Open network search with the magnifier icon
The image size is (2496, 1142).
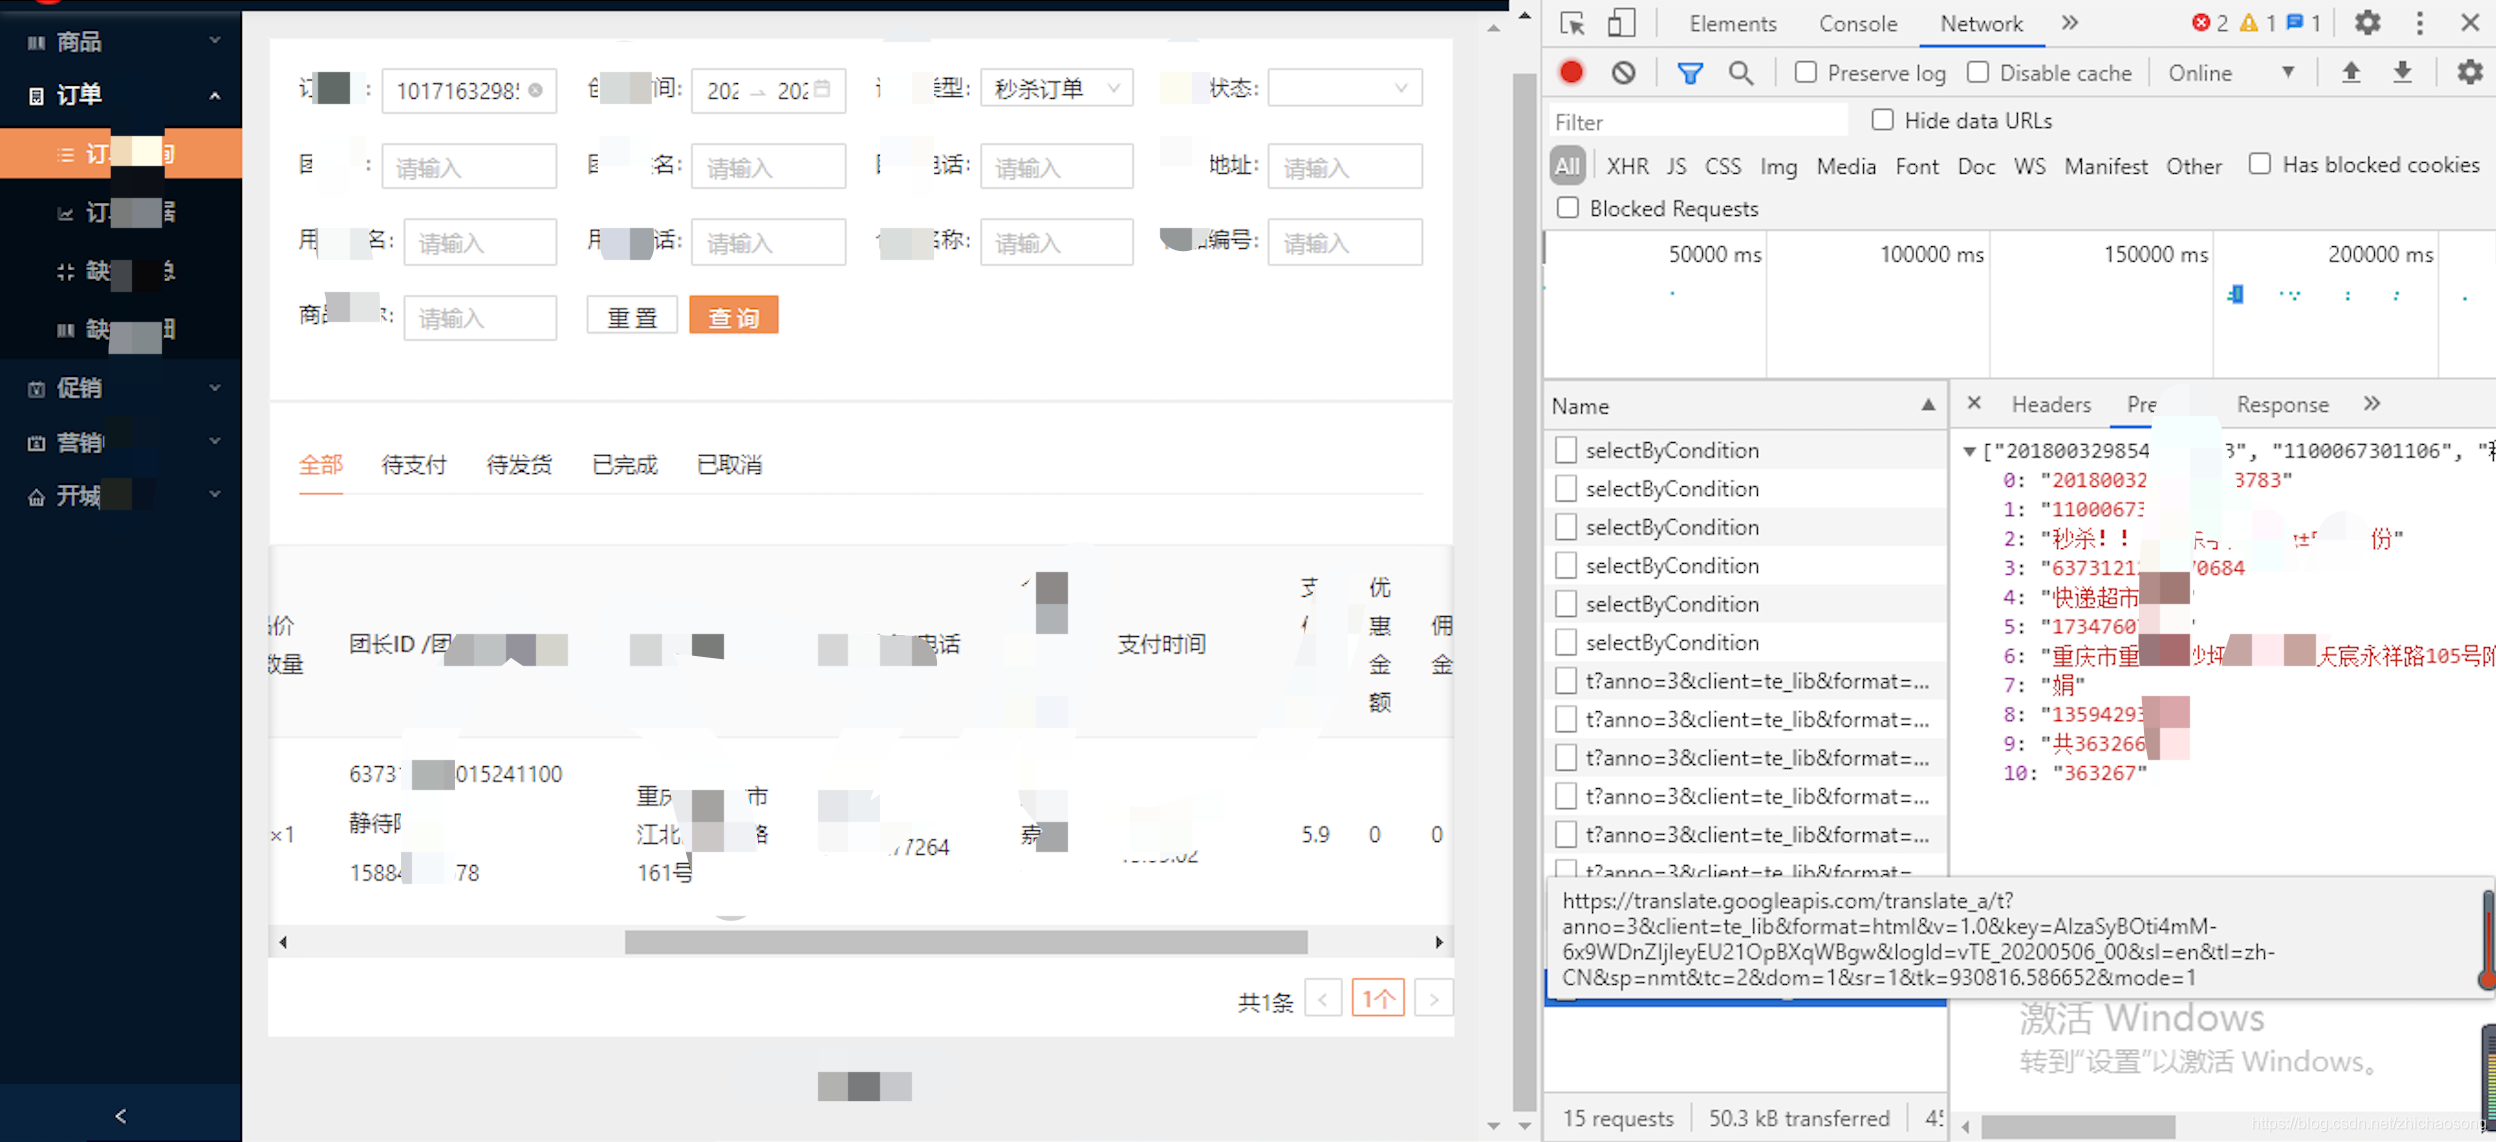1741,73
